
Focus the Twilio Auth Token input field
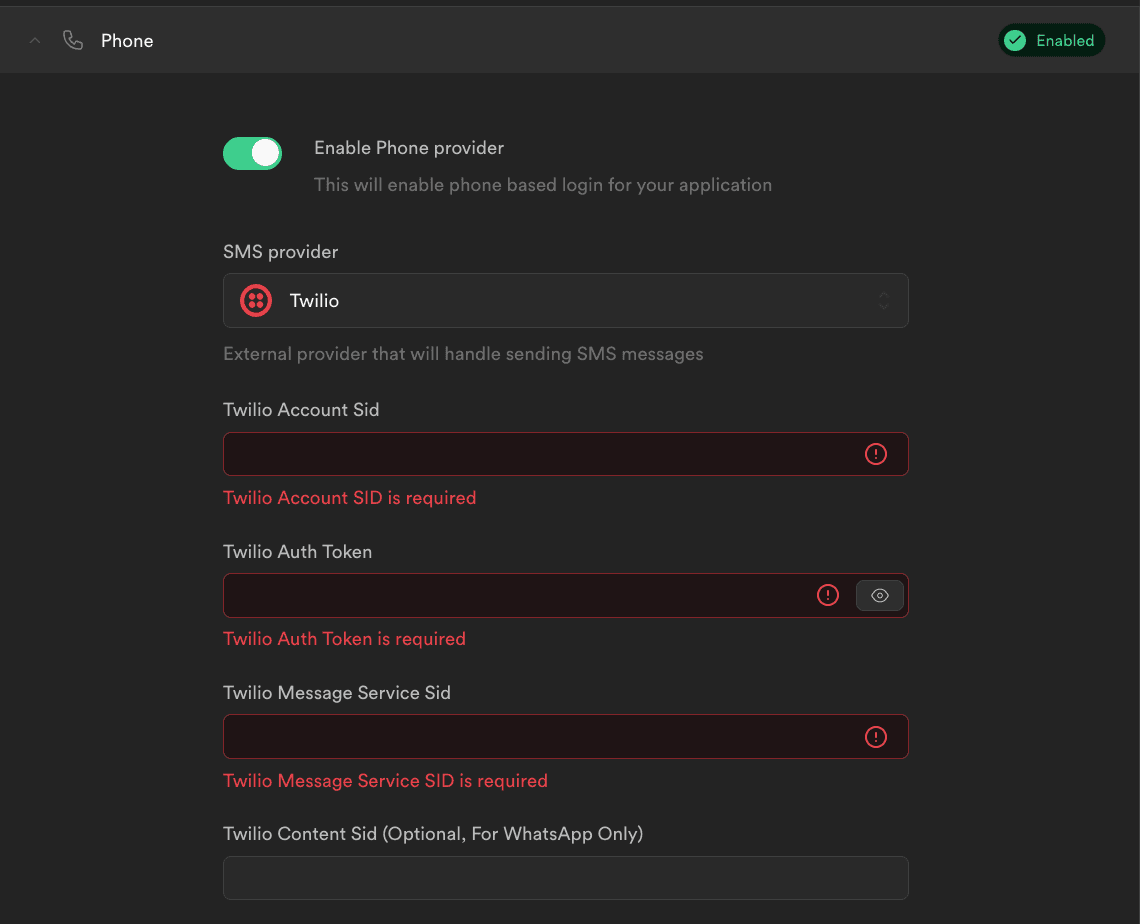point(515,595)
